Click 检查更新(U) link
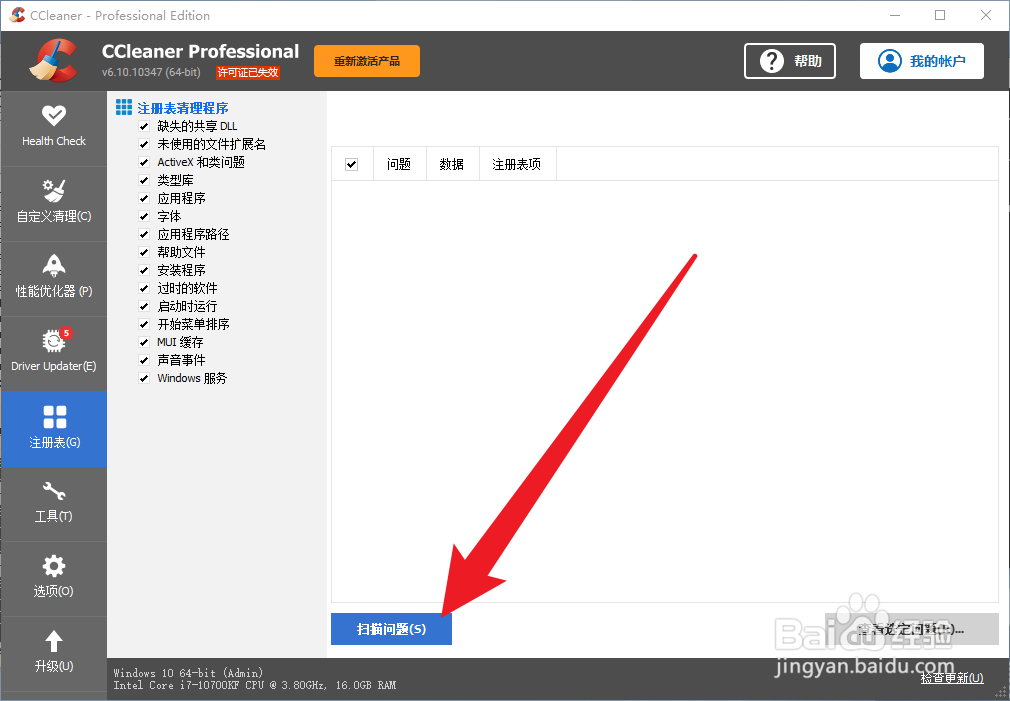This screenshot has height=701, width=1010. tap(951, 677)
